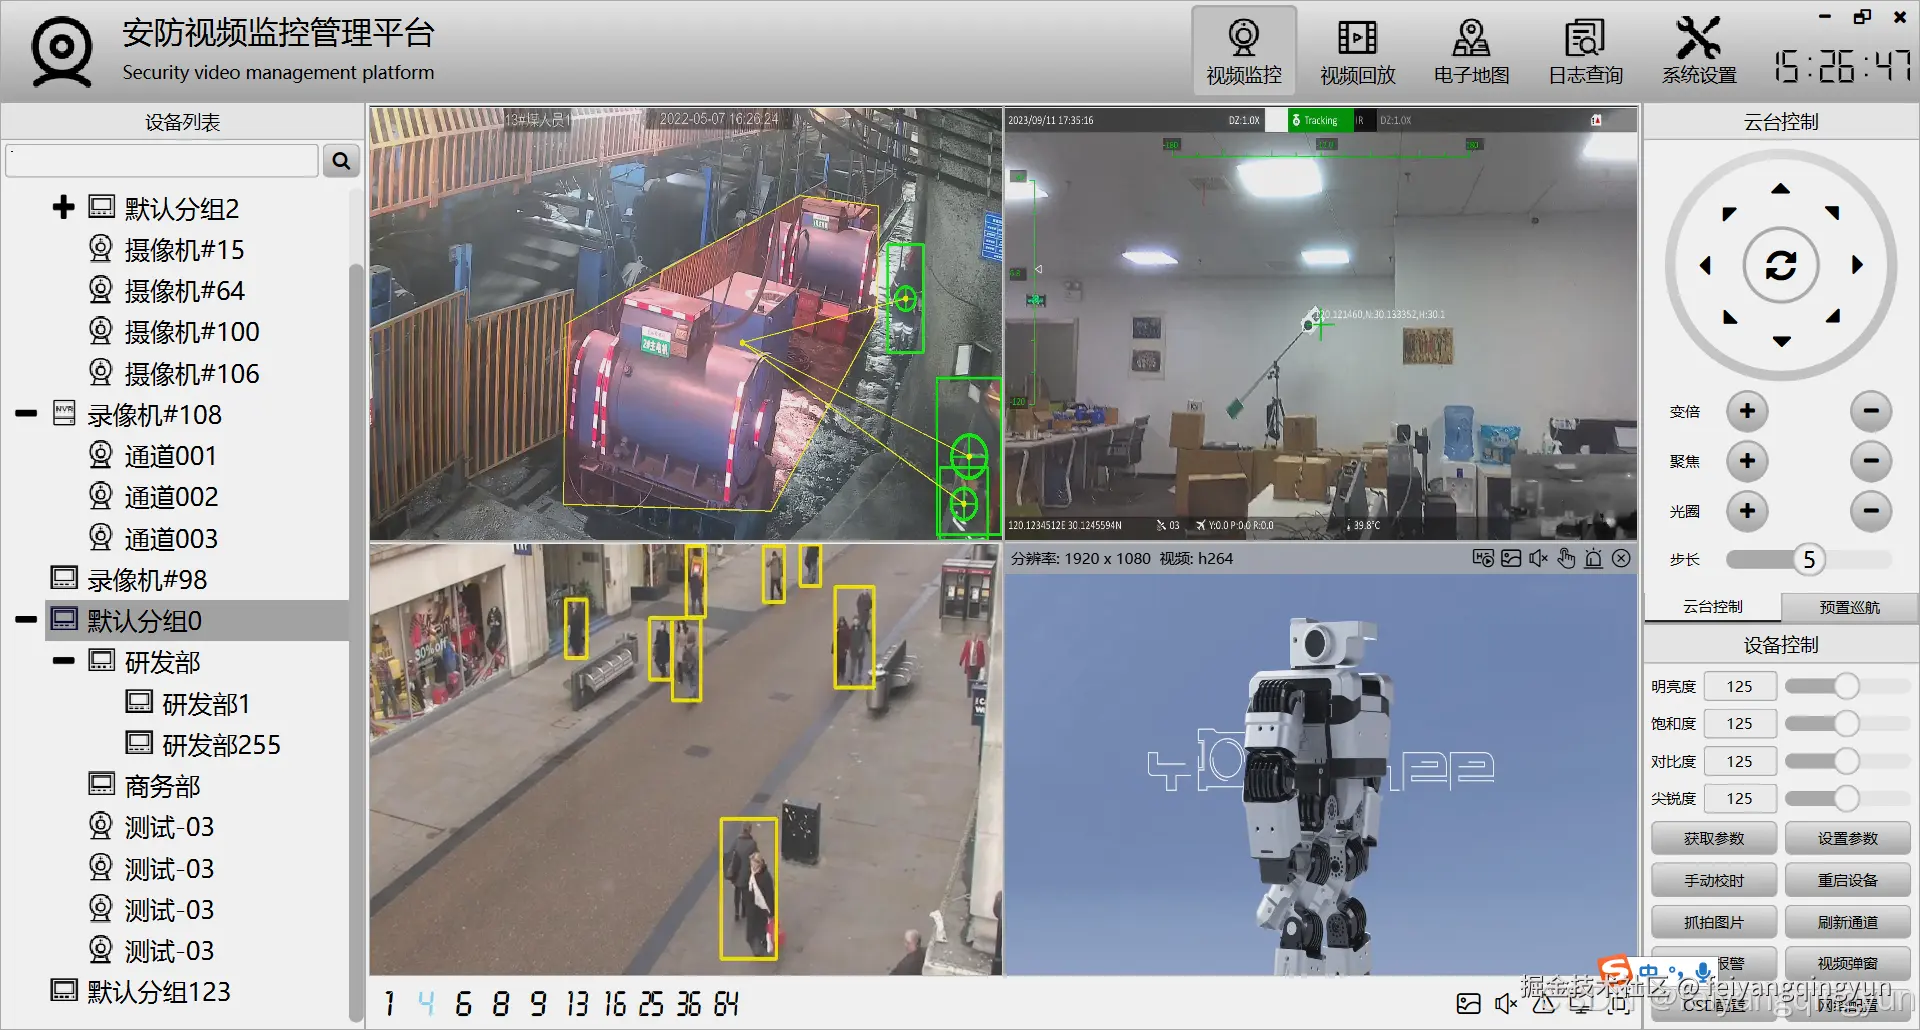Select 研发部255 in the device tree
The width and height of the screenshot is (1920, 1030).
221,744
